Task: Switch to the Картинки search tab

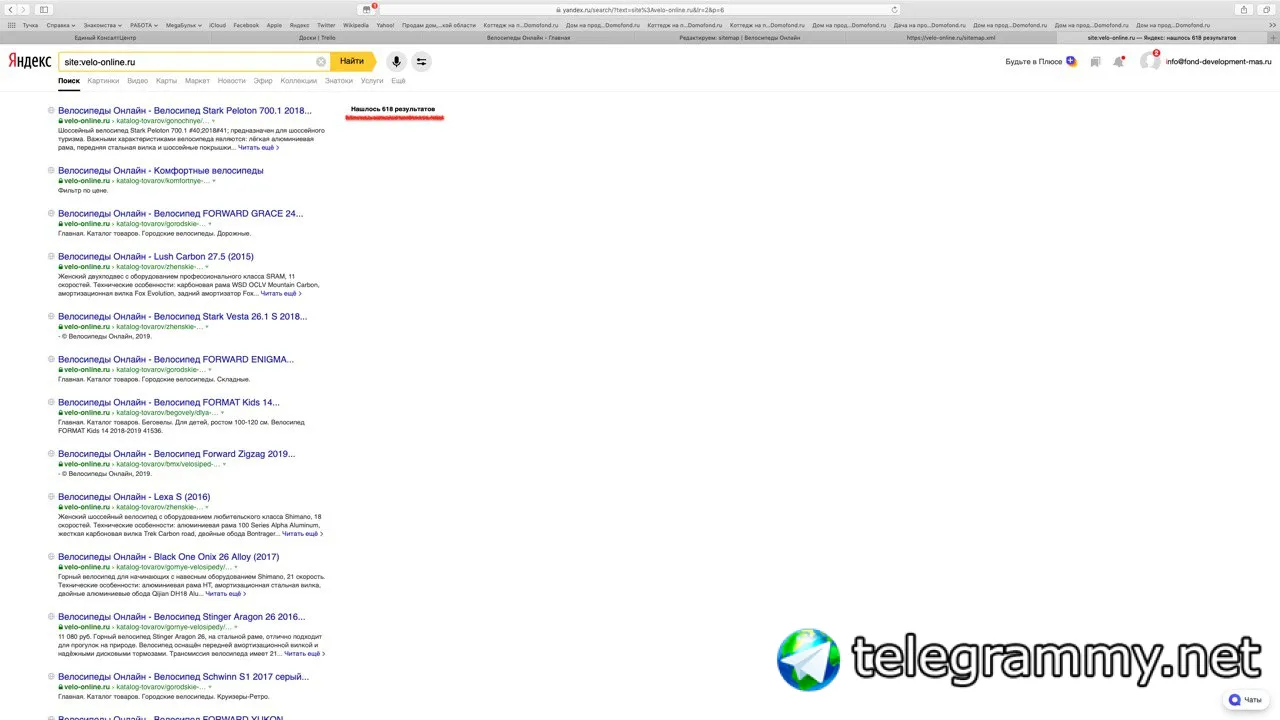Action: pyautogui.click(x=103, y=80)
